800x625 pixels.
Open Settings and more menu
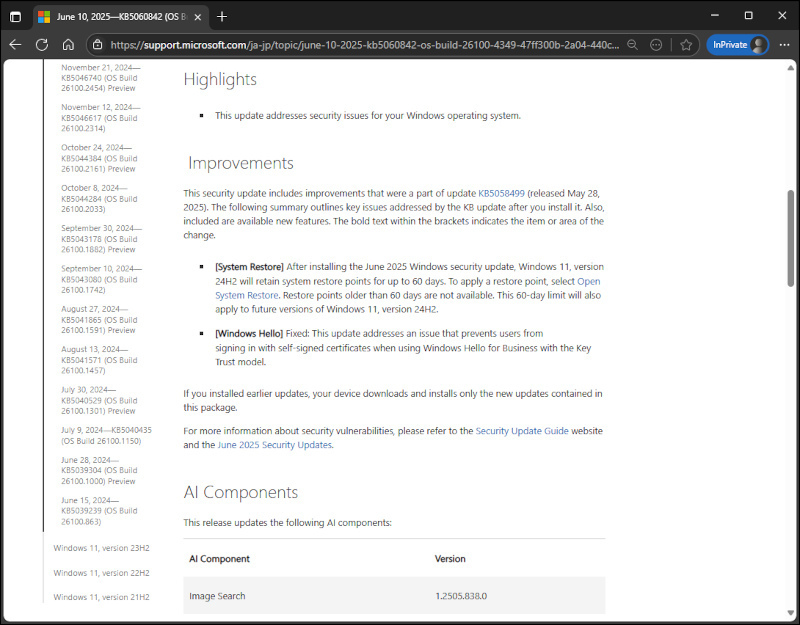784,45
